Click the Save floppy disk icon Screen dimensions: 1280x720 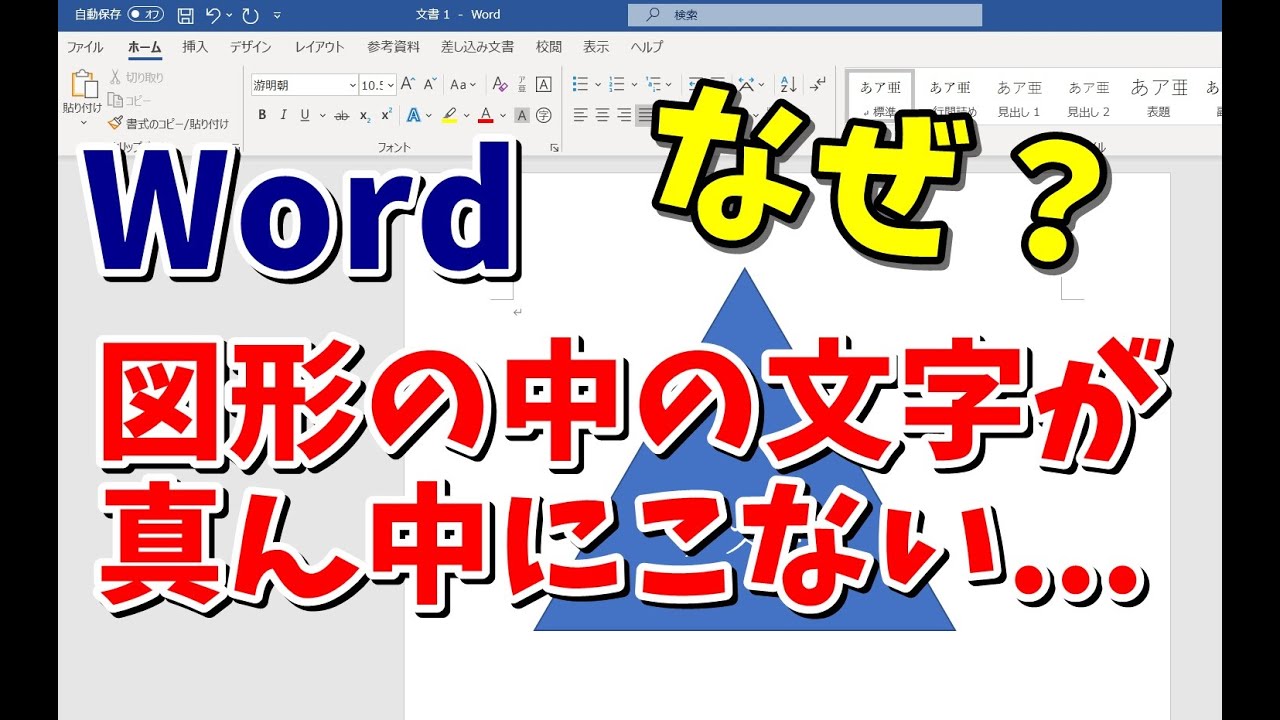click(185, 15)
